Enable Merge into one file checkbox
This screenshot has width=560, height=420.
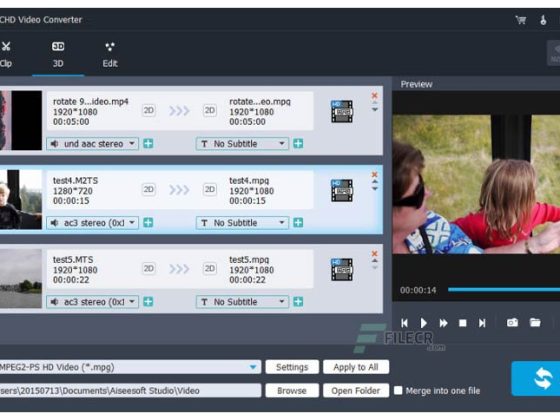[398, 390]
